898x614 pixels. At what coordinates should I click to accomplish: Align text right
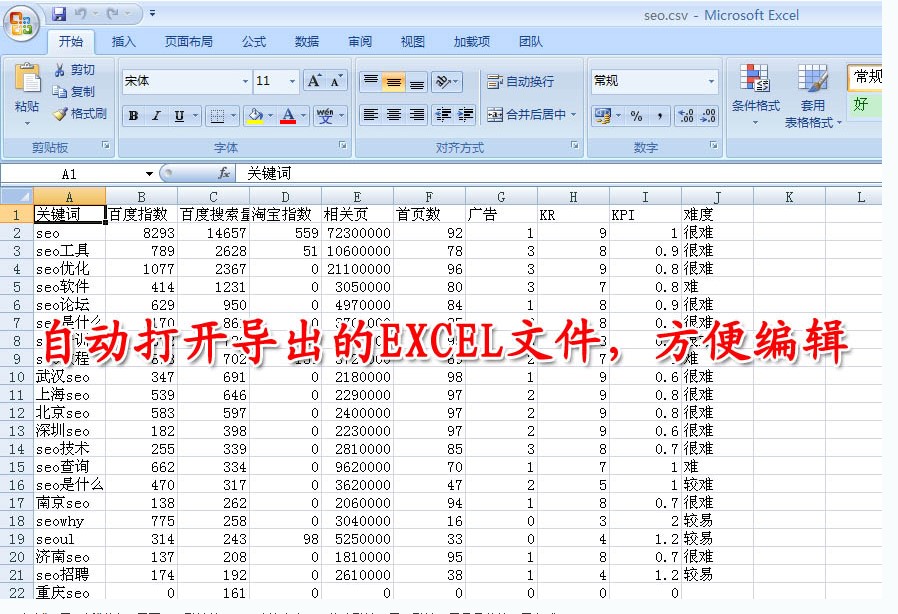coord(417,115)
